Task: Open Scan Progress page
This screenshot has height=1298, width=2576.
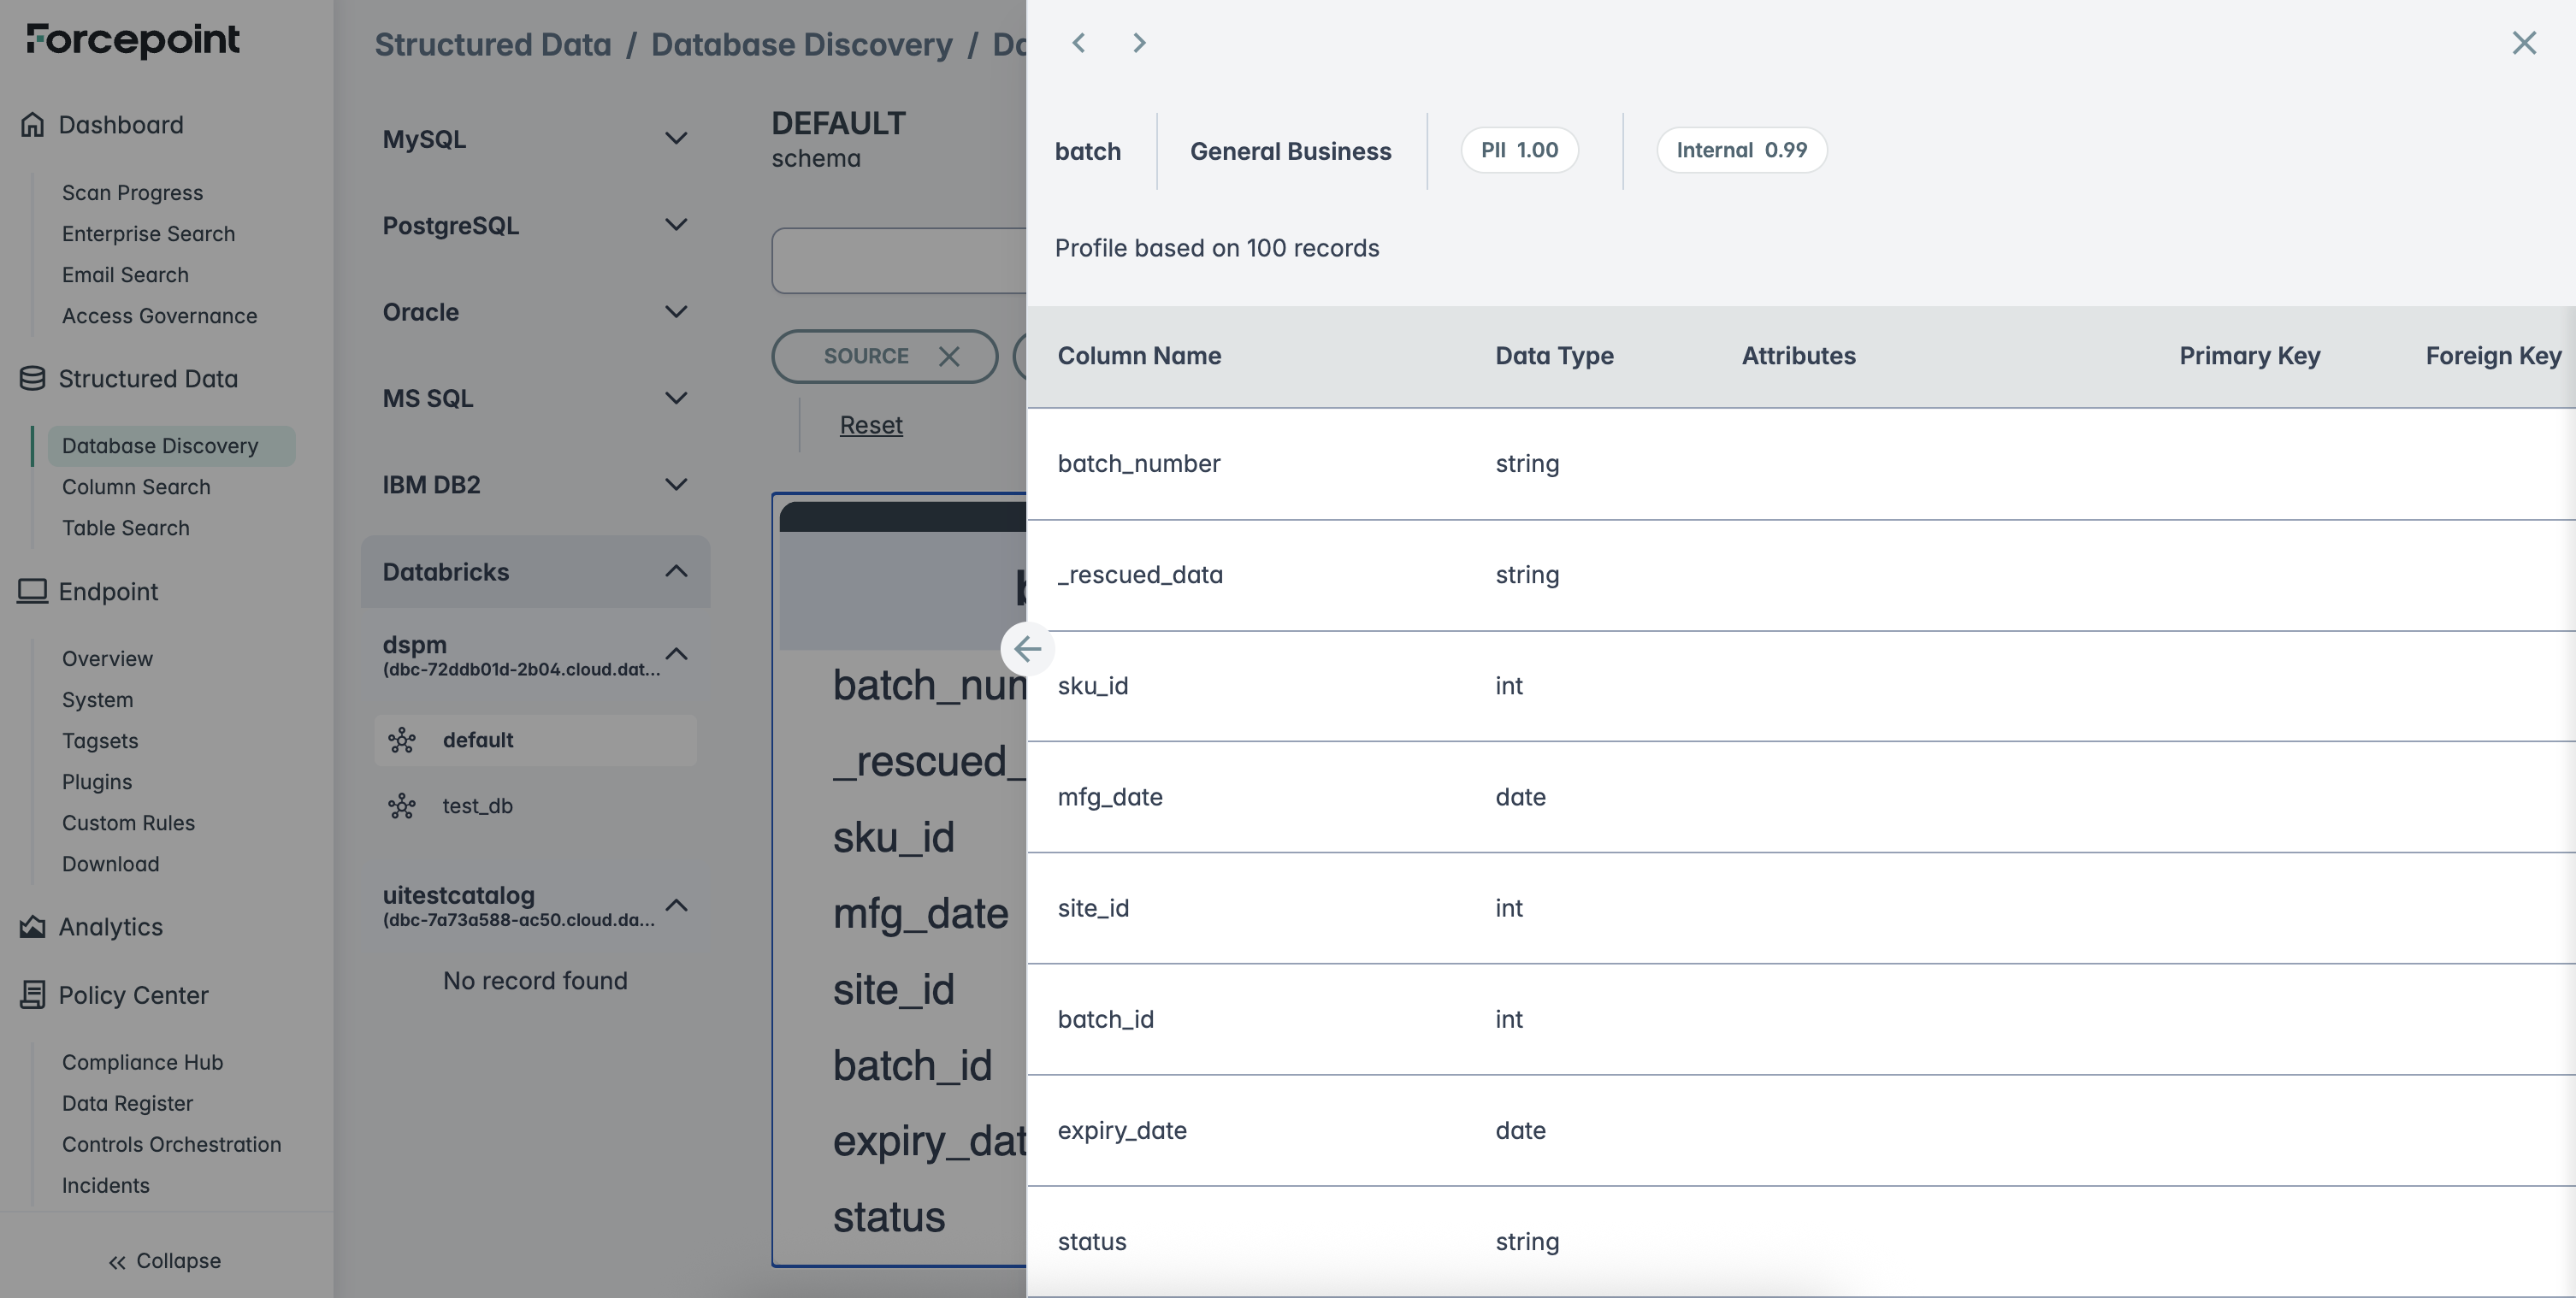Action: tap(132, 193)
